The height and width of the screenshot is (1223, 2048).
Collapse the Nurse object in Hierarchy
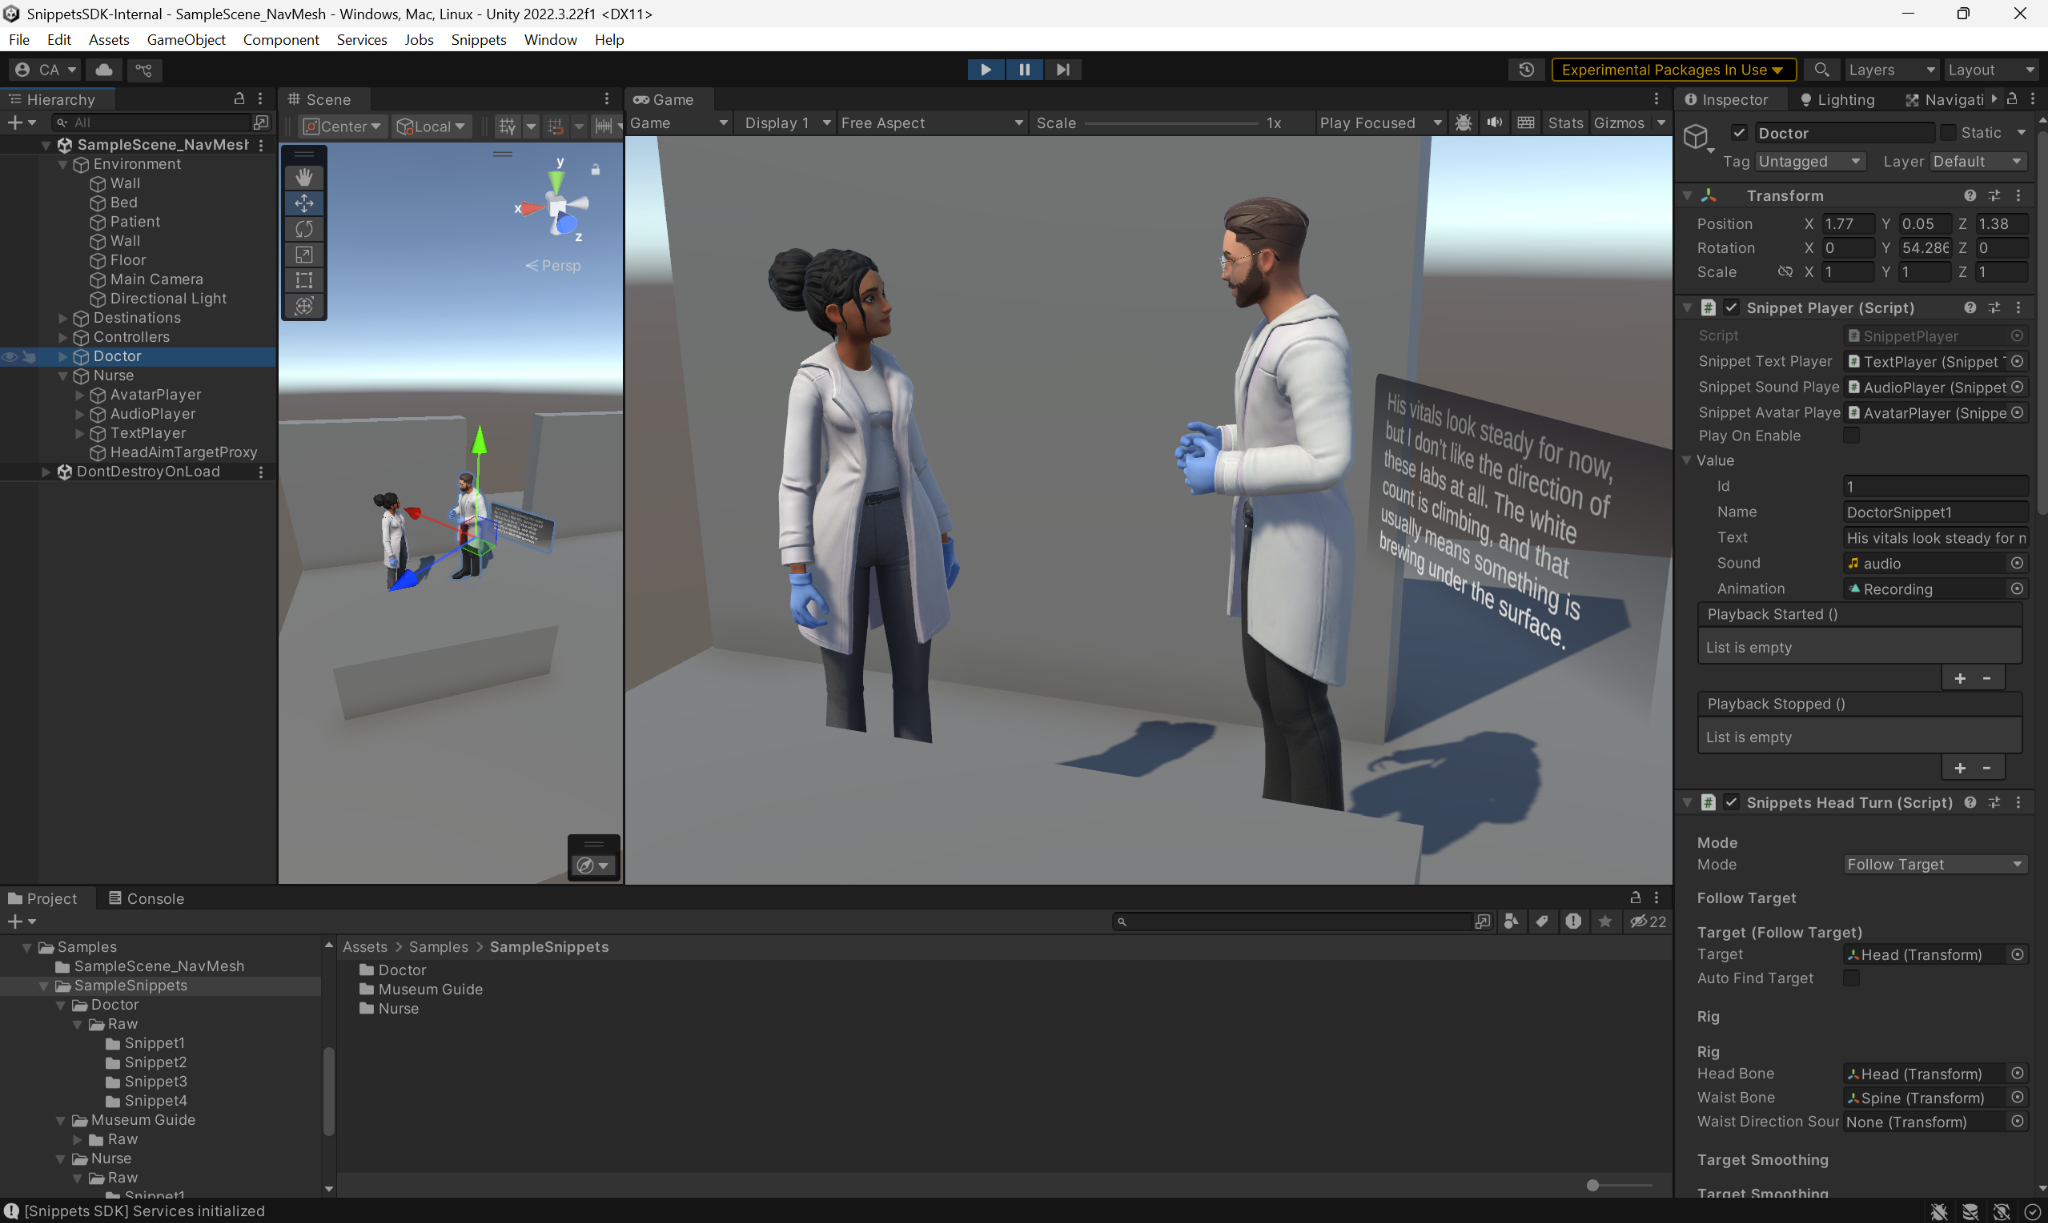pos(63,376)
